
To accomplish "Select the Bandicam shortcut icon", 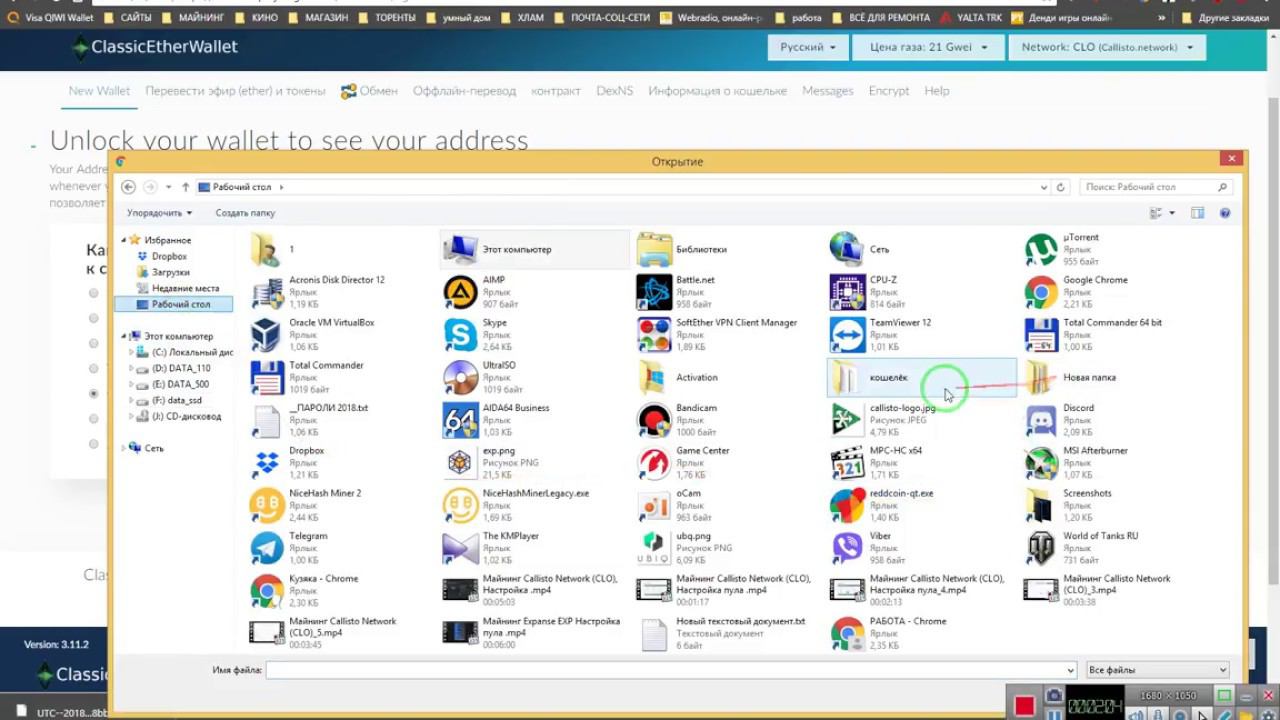I will pos(654,420).
